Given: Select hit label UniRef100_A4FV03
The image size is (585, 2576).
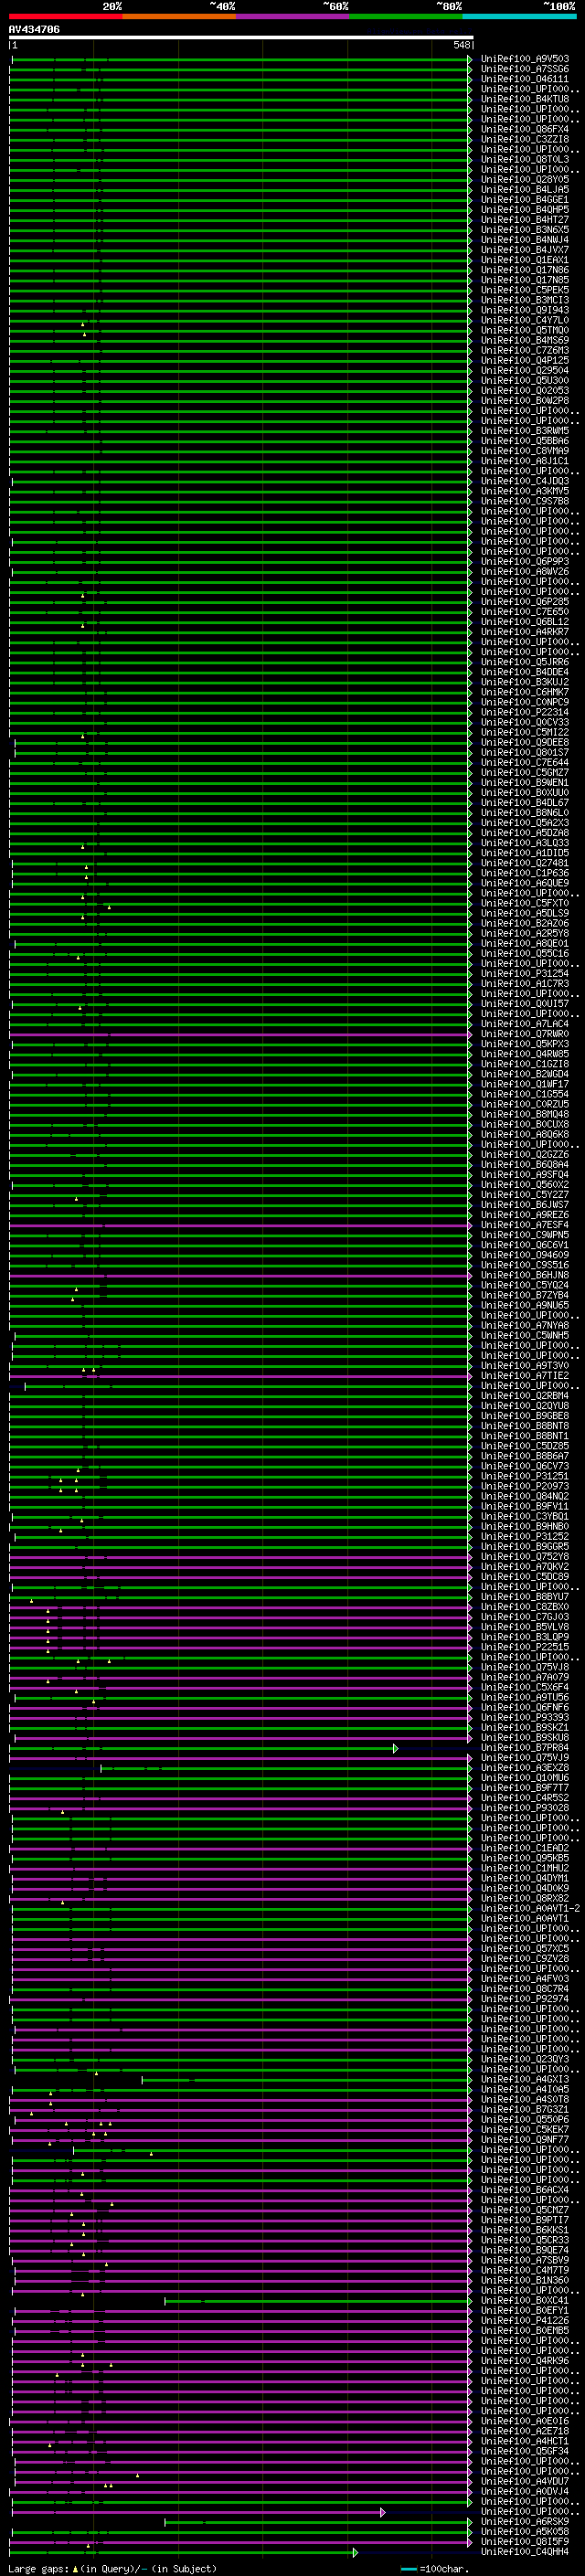Looking at the screenshot, I should pos(525,1978).
